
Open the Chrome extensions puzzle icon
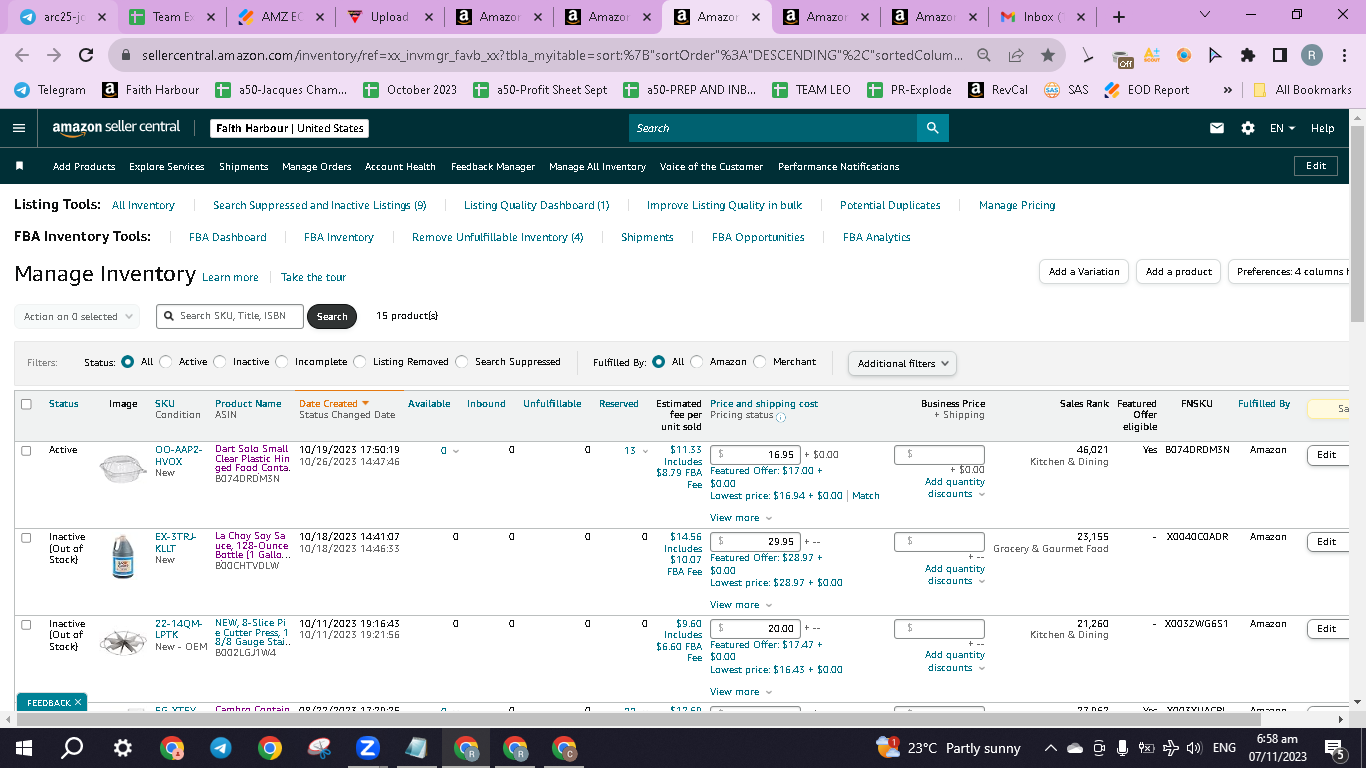point(1247,55)
